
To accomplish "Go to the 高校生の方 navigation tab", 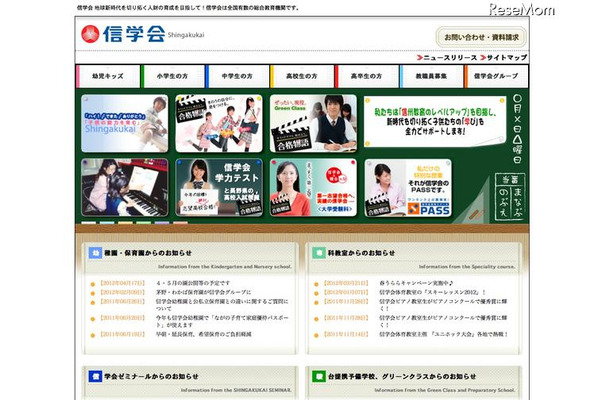I will point(302,76).
